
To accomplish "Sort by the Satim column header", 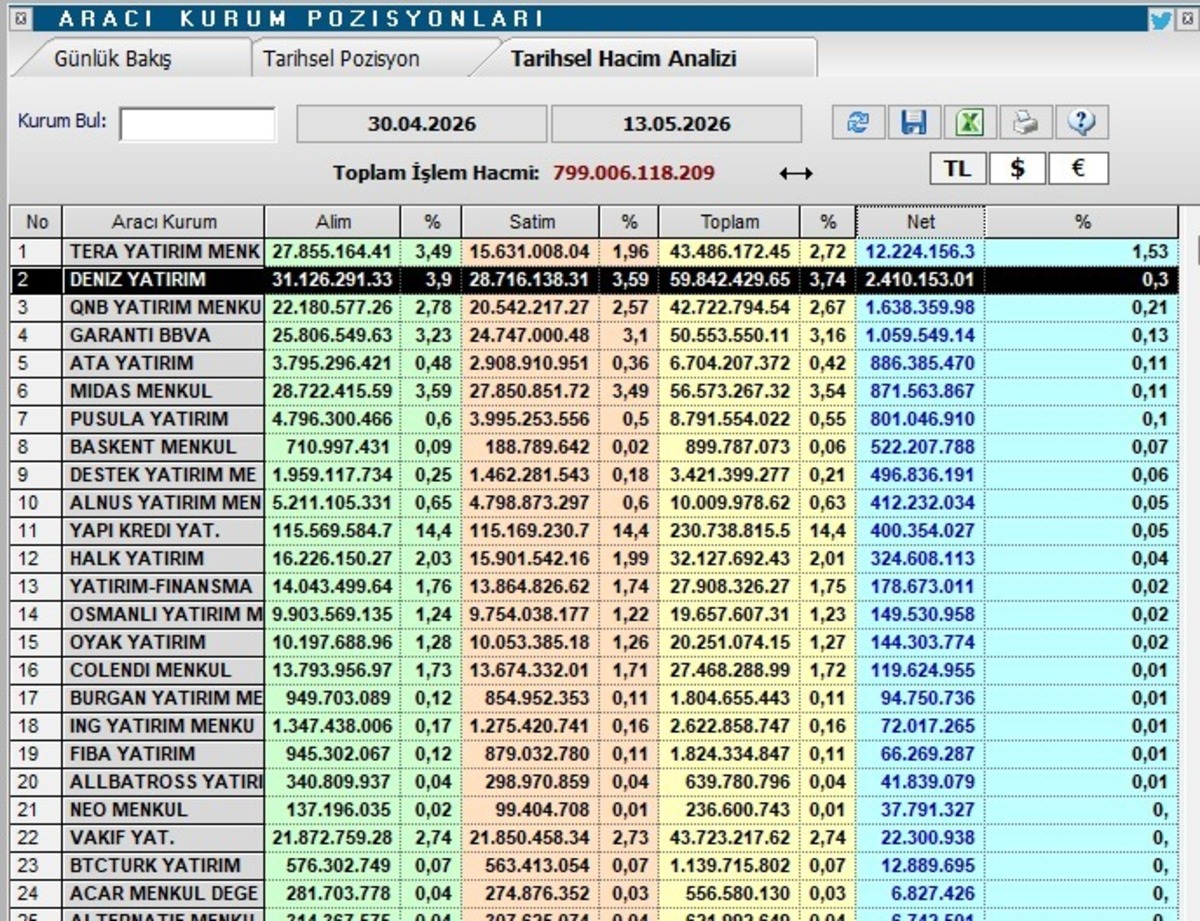I will click(531, 222).
